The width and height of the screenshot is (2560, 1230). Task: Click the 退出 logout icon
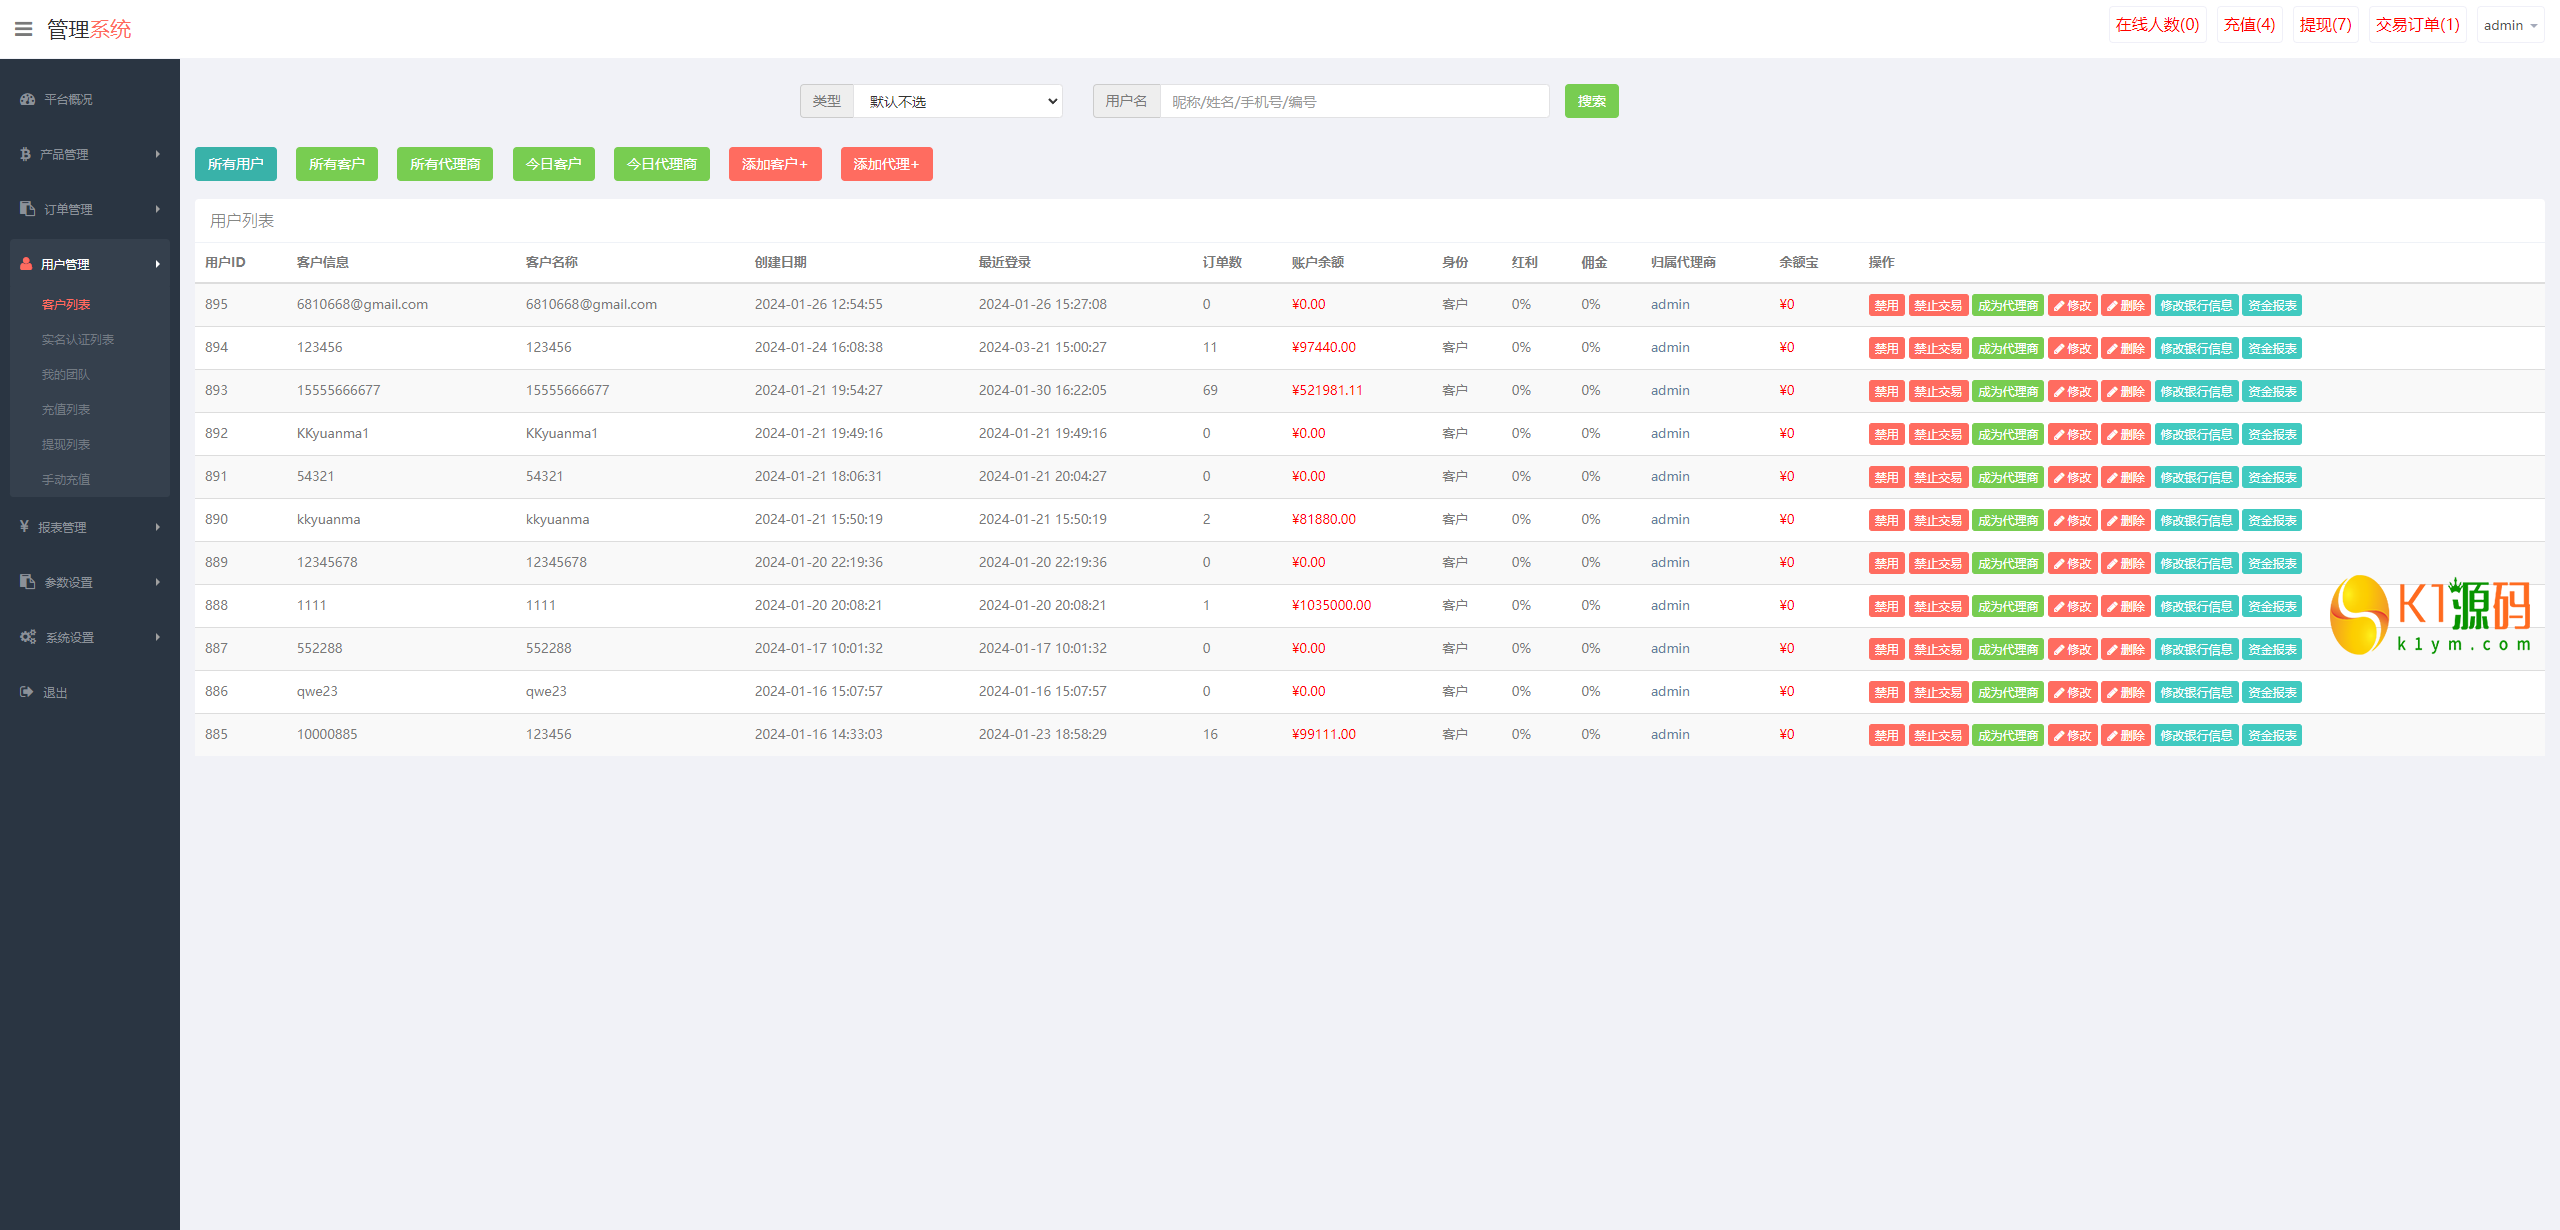click(x=26, y=692)
